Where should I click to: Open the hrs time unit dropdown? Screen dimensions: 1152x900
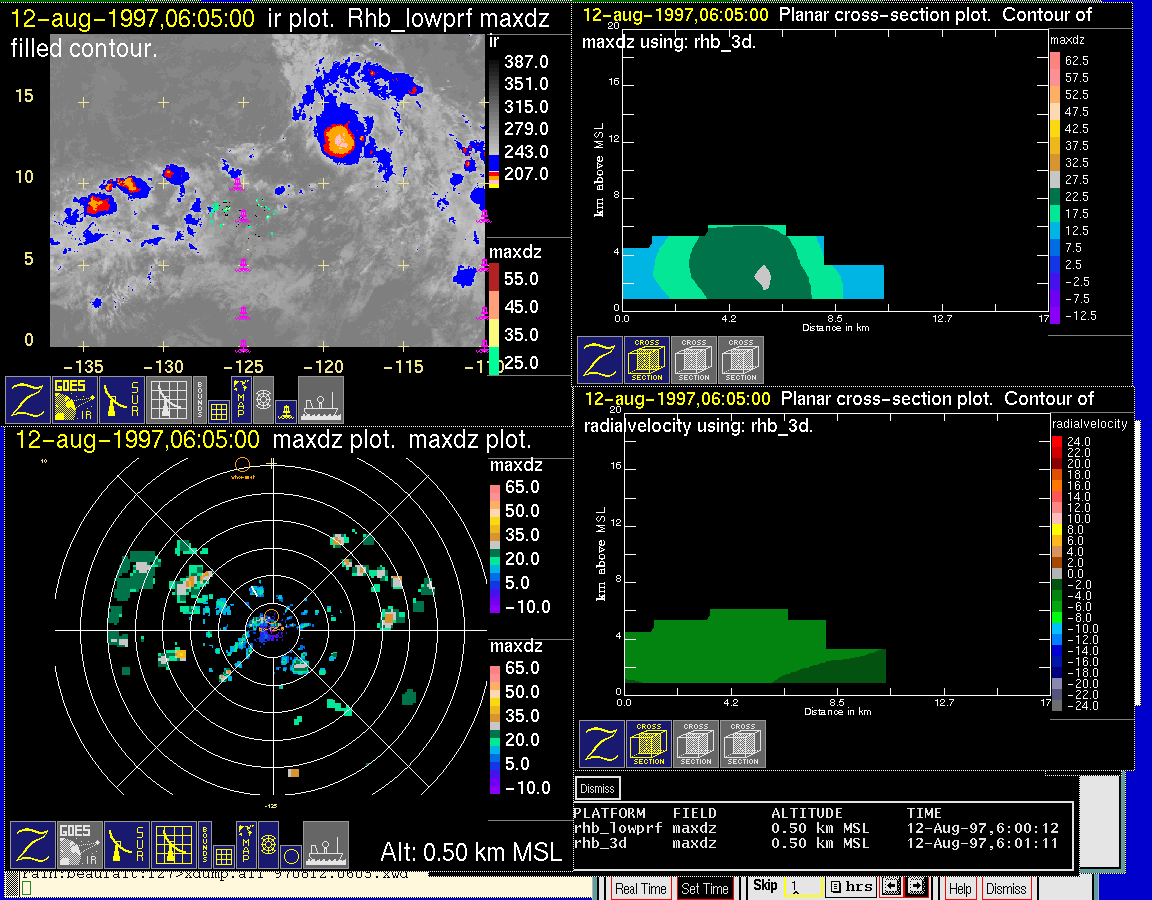coord(851,887)
